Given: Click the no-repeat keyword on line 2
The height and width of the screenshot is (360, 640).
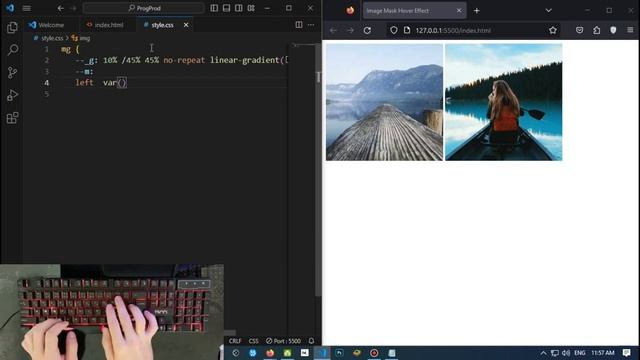Looking at the screenshot, I should [x=184, y=60].
